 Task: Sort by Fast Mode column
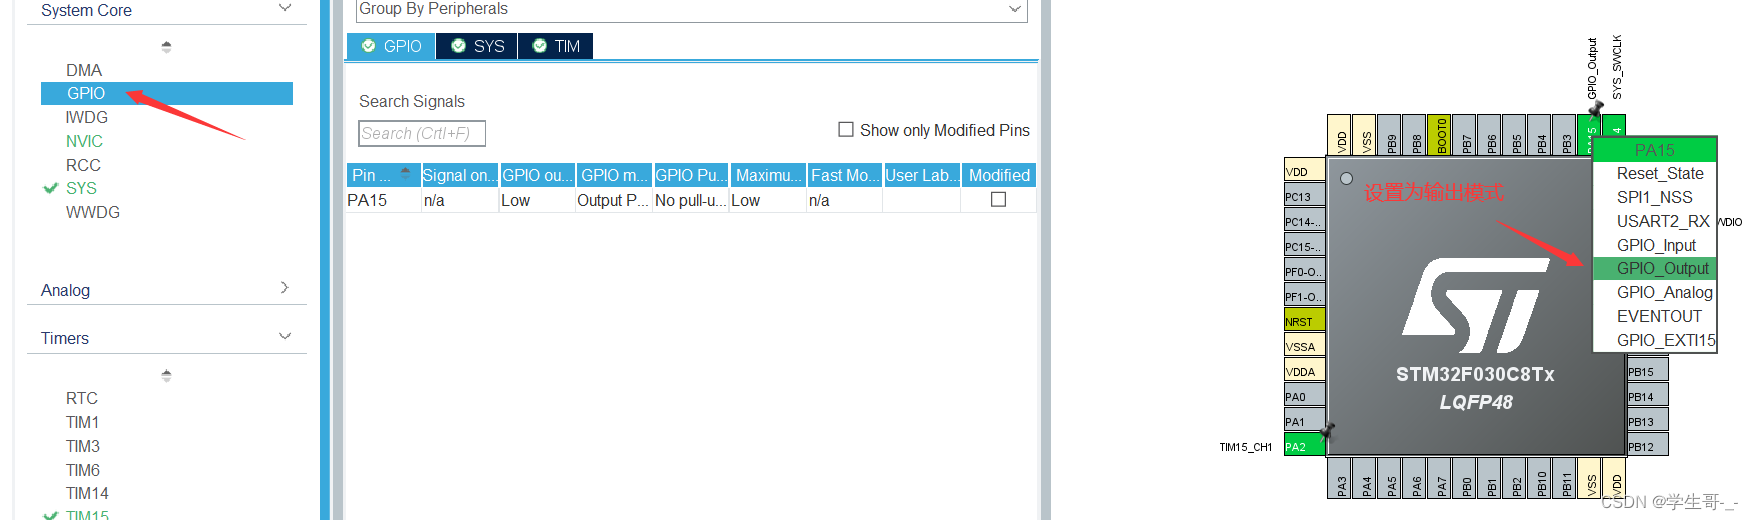point(845,175)
